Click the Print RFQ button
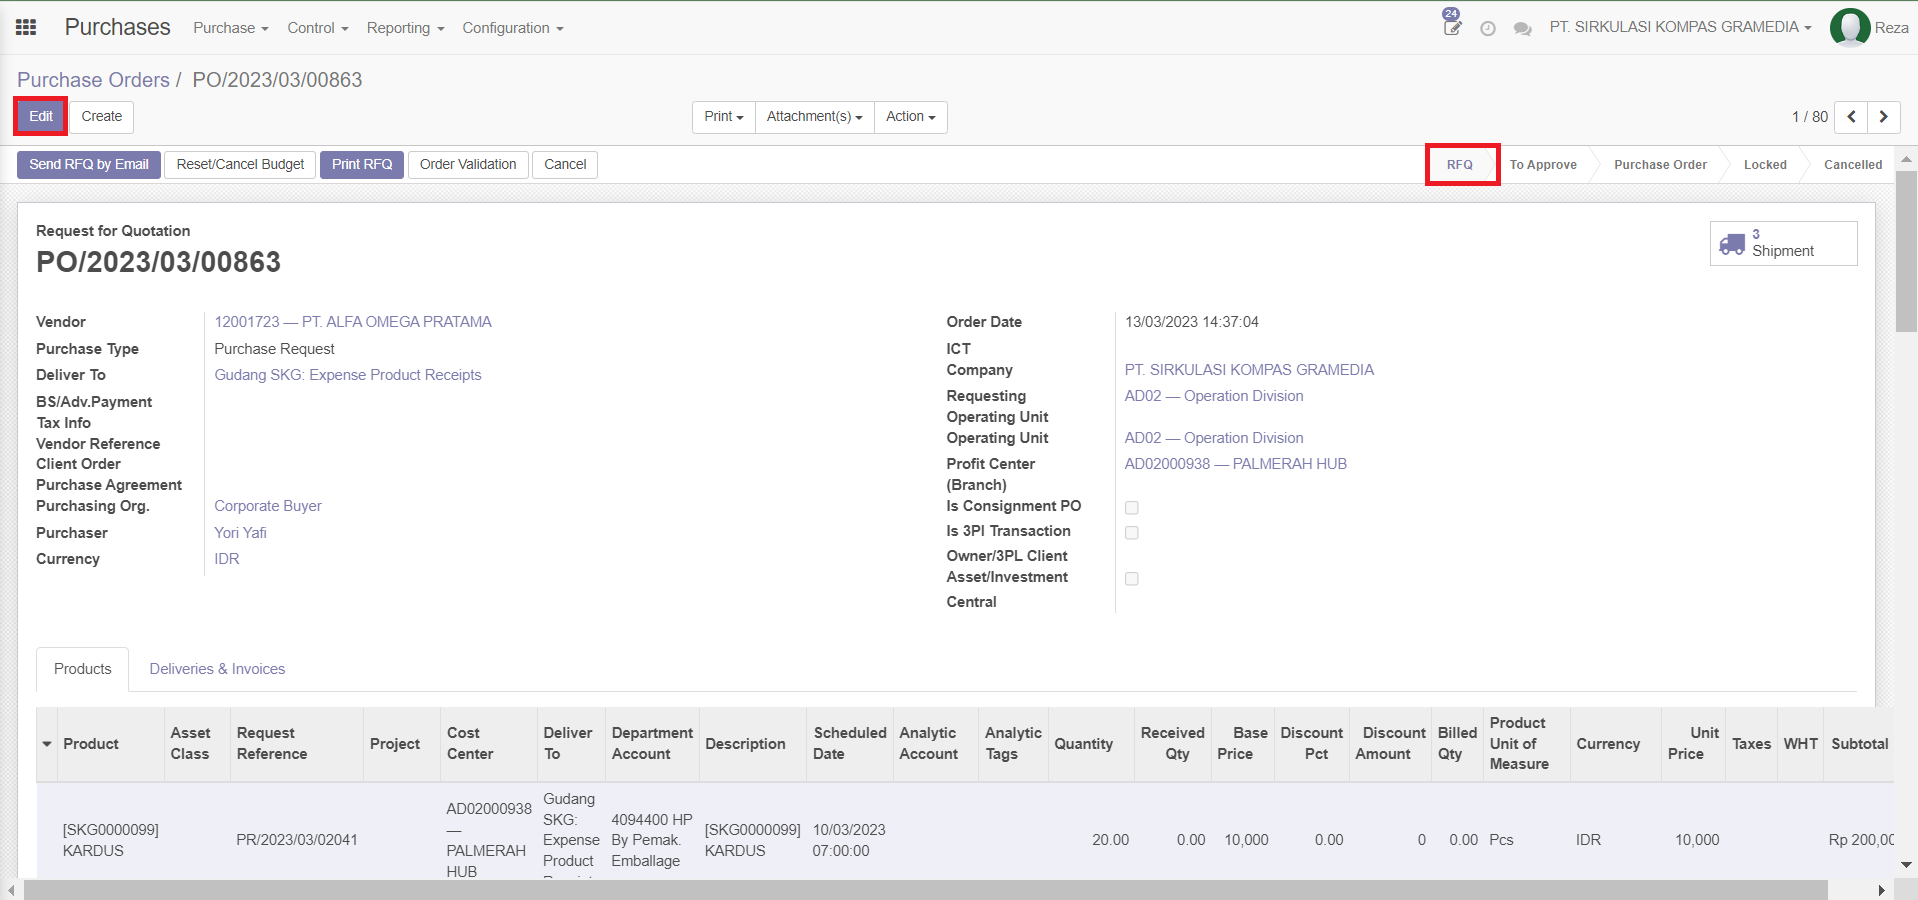The height and width of the screenshot is (900, 1918). coord(362,165)
